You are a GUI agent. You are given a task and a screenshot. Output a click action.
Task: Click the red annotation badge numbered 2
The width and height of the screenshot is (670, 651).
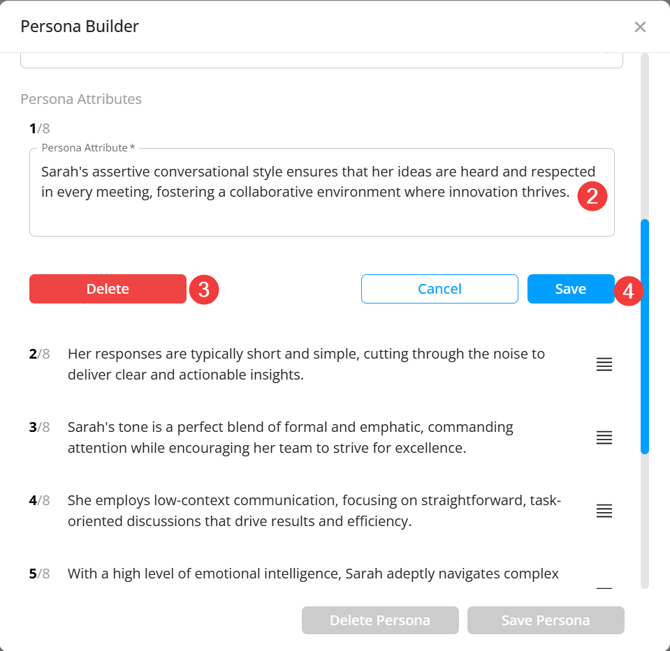[591, 196]
